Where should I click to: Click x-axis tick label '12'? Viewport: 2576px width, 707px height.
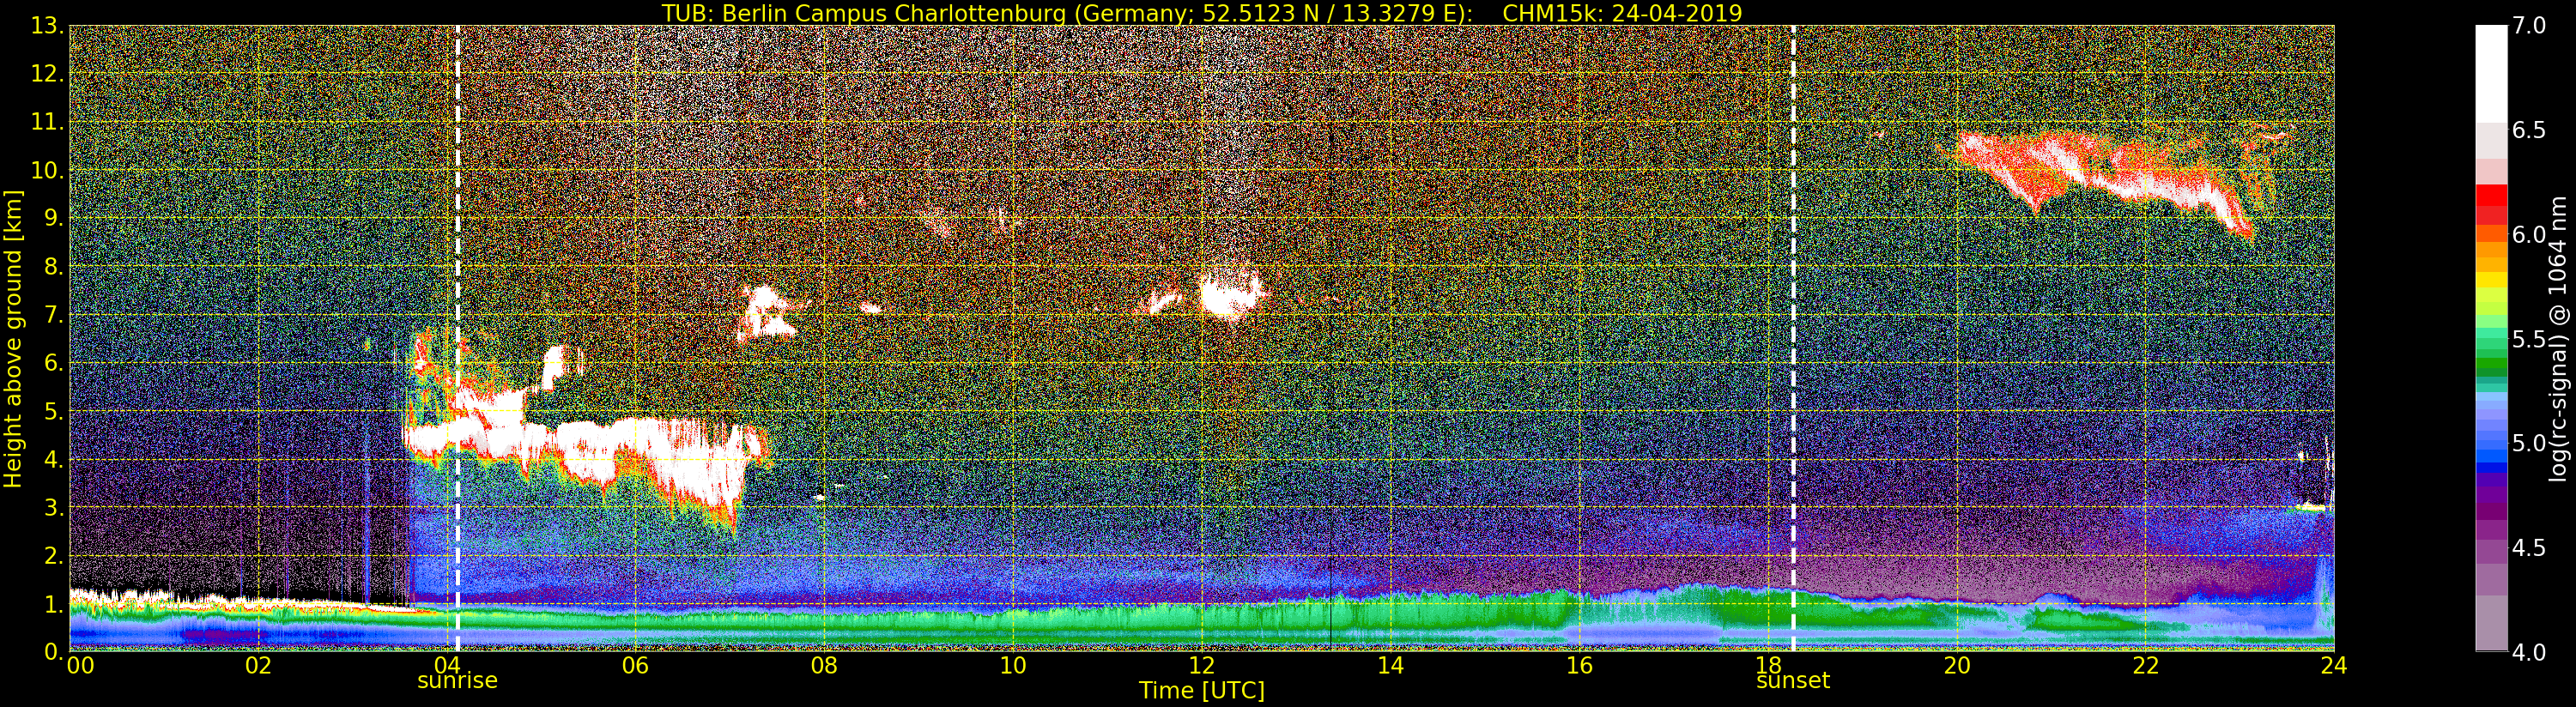click(x=1202, y=666)
